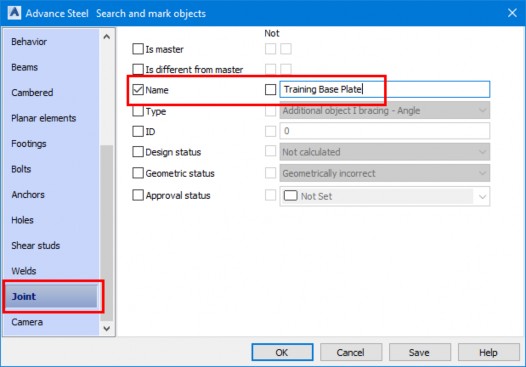This screenshot has width=526, height=367.
Task: Click the Name field with Training Base Plate
Action: 385,89
